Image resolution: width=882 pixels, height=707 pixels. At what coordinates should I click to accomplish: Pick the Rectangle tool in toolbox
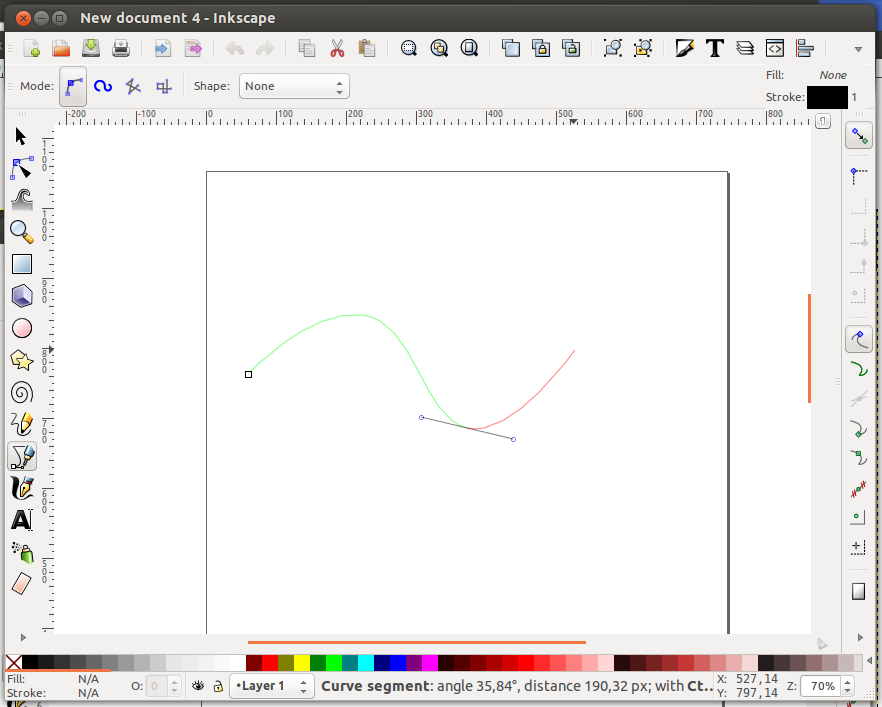point(21,264)
